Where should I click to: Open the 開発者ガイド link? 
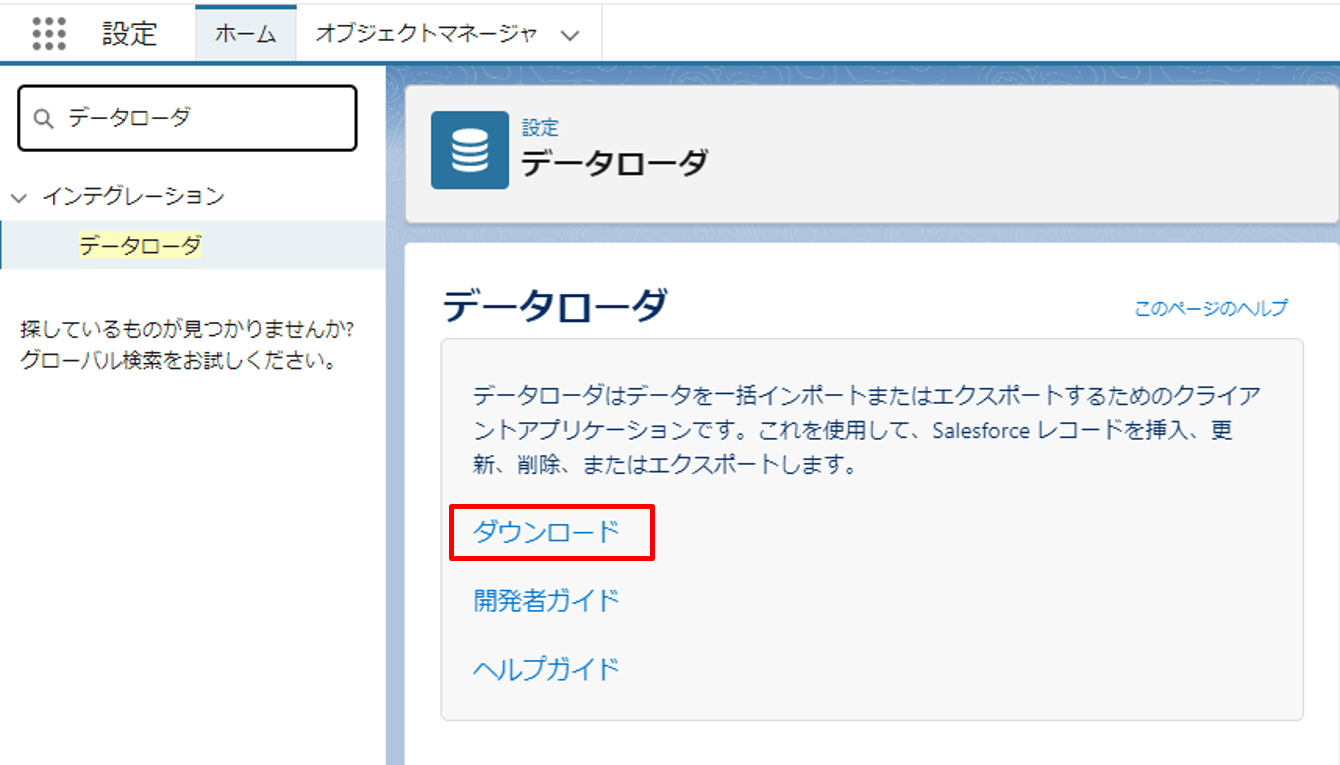tap(546, 600)
